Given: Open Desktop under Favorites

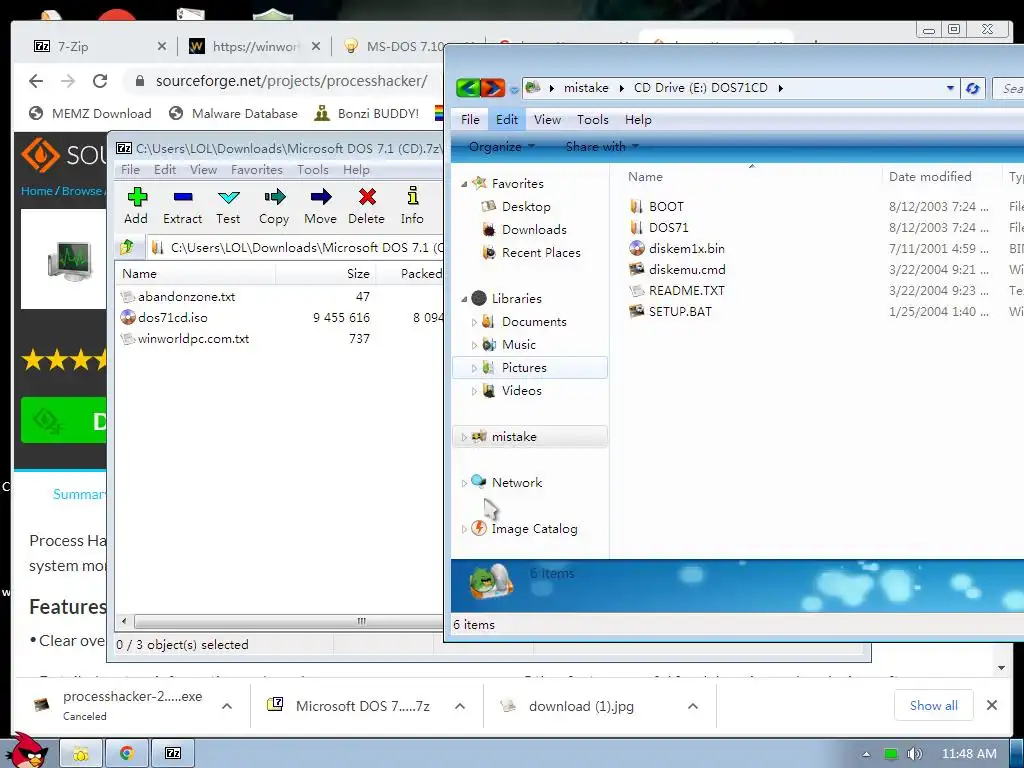Looking at the screenshot, I should (x=526, y=206).
